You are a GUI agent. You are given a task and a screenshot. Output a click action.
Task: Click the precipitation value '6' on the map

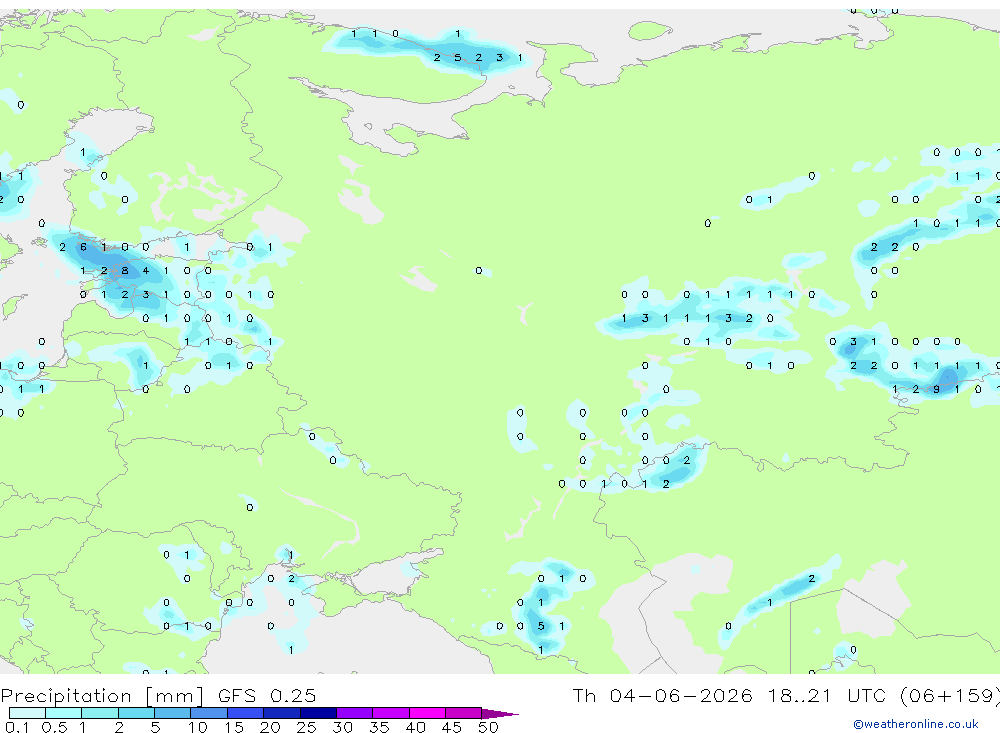click(x=83, y=247)
